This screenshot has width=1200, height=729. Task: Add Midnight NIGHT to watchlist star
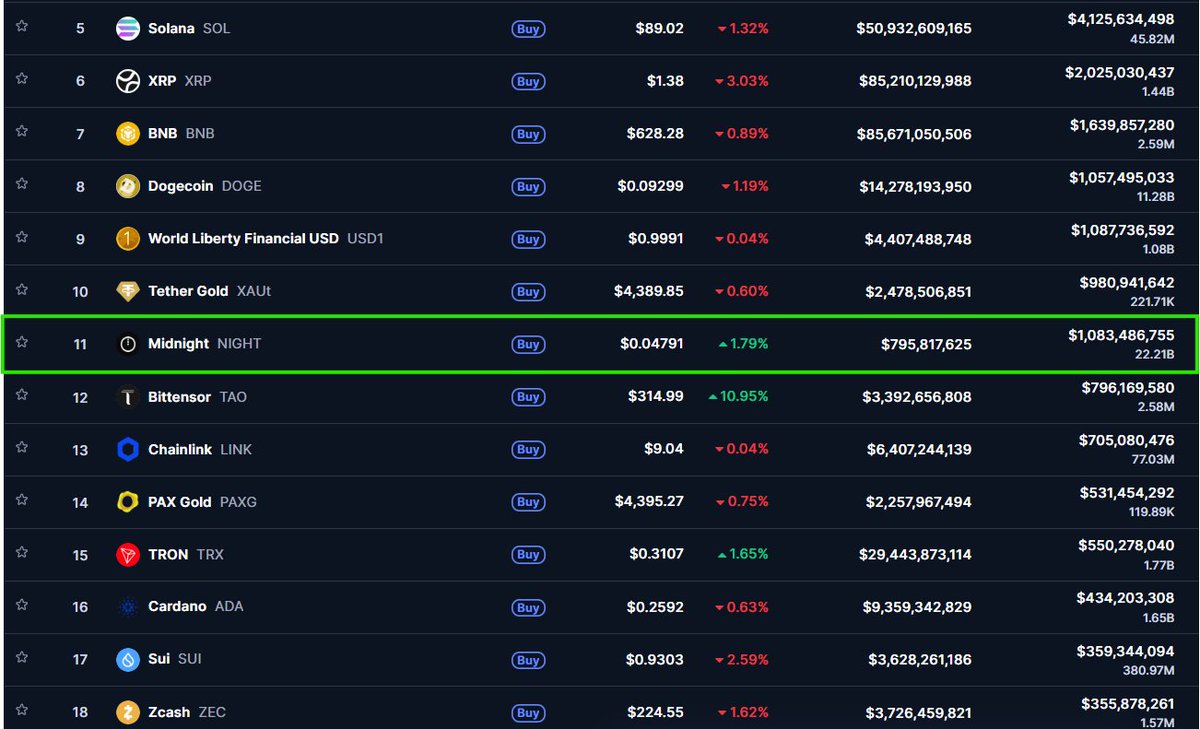22,342
